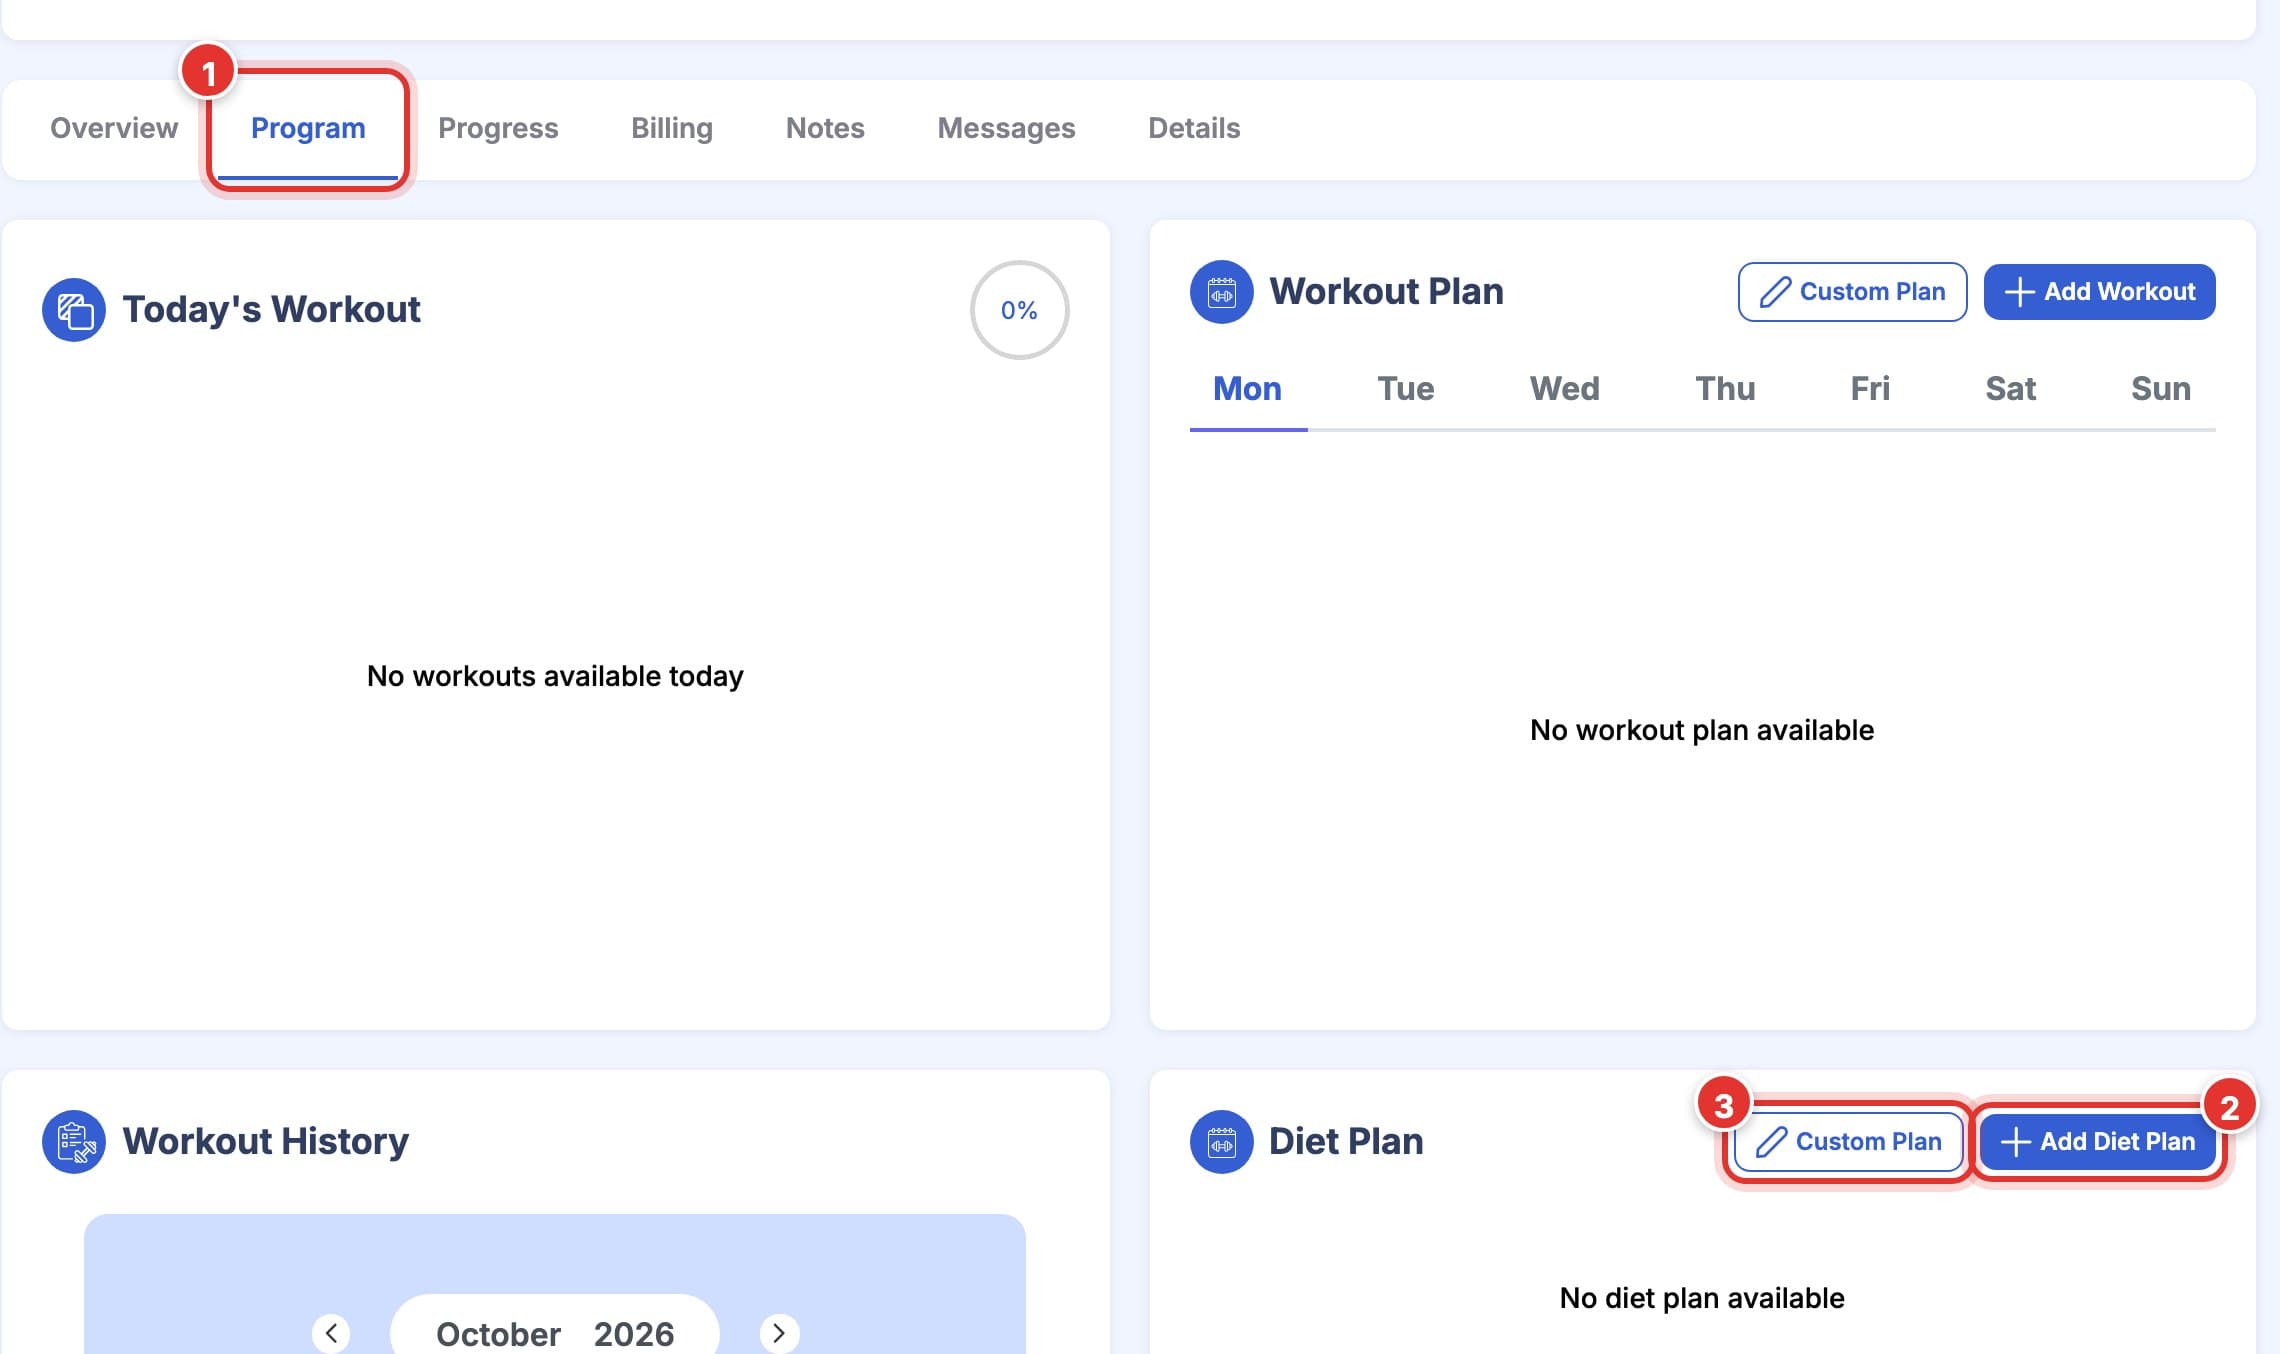
Task: Click Custom Plan in Workout Plan card
Action: click(1853, 292)
